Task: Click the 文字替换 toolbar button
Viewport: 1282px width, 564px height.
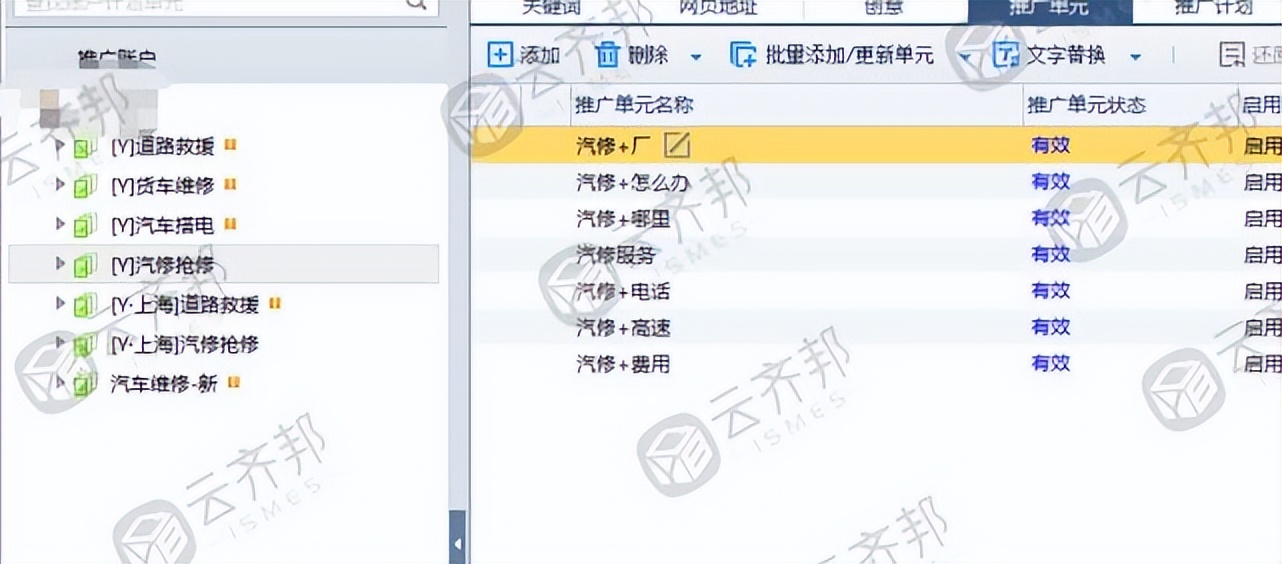Action: tap(1048, 54)
